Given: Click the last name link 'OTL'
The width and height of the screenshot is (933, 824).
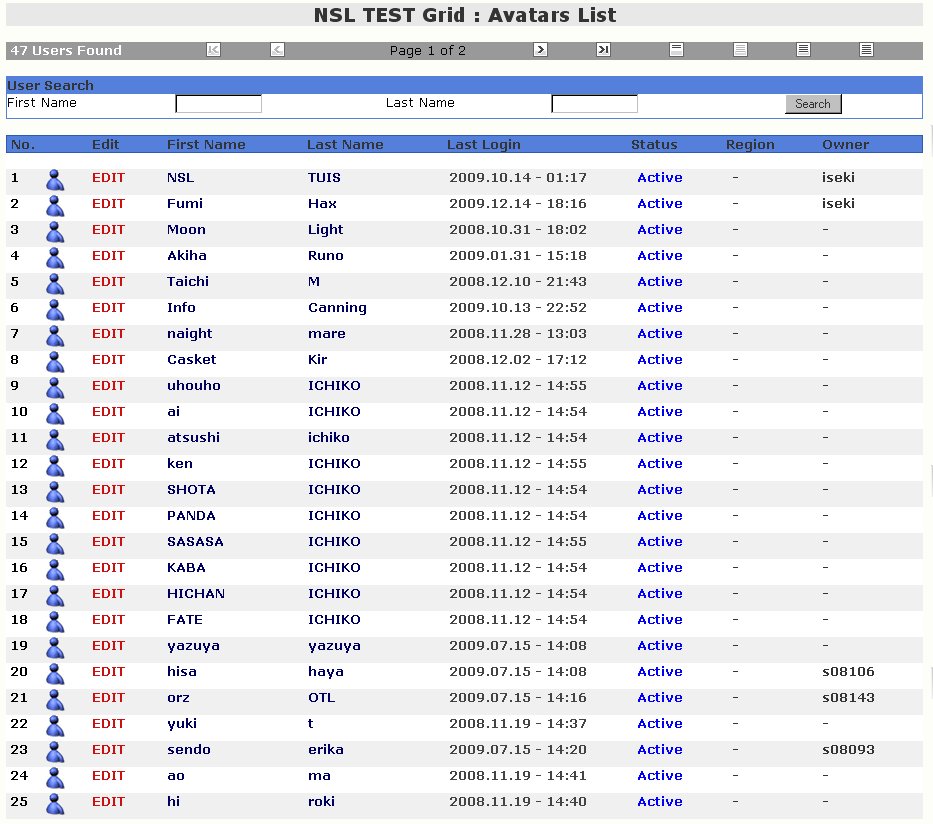Looking at the screenshot, I should pos(321,698).
